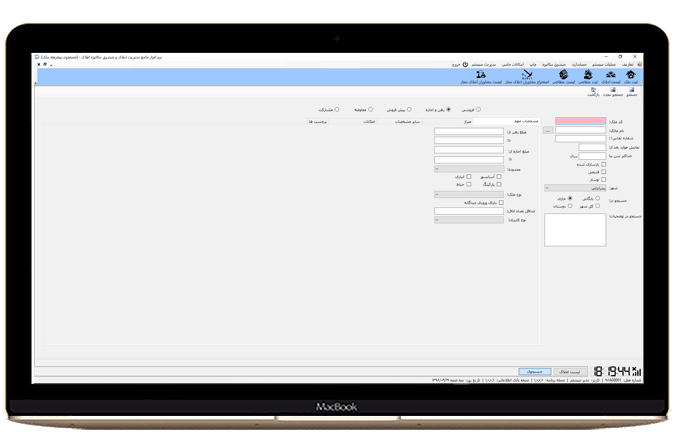Select the Mortgage and Rent (رهن و اجاره) radio
Image resolution: width=675 pixels, height=439 pixels.
[x=449, y=110]
